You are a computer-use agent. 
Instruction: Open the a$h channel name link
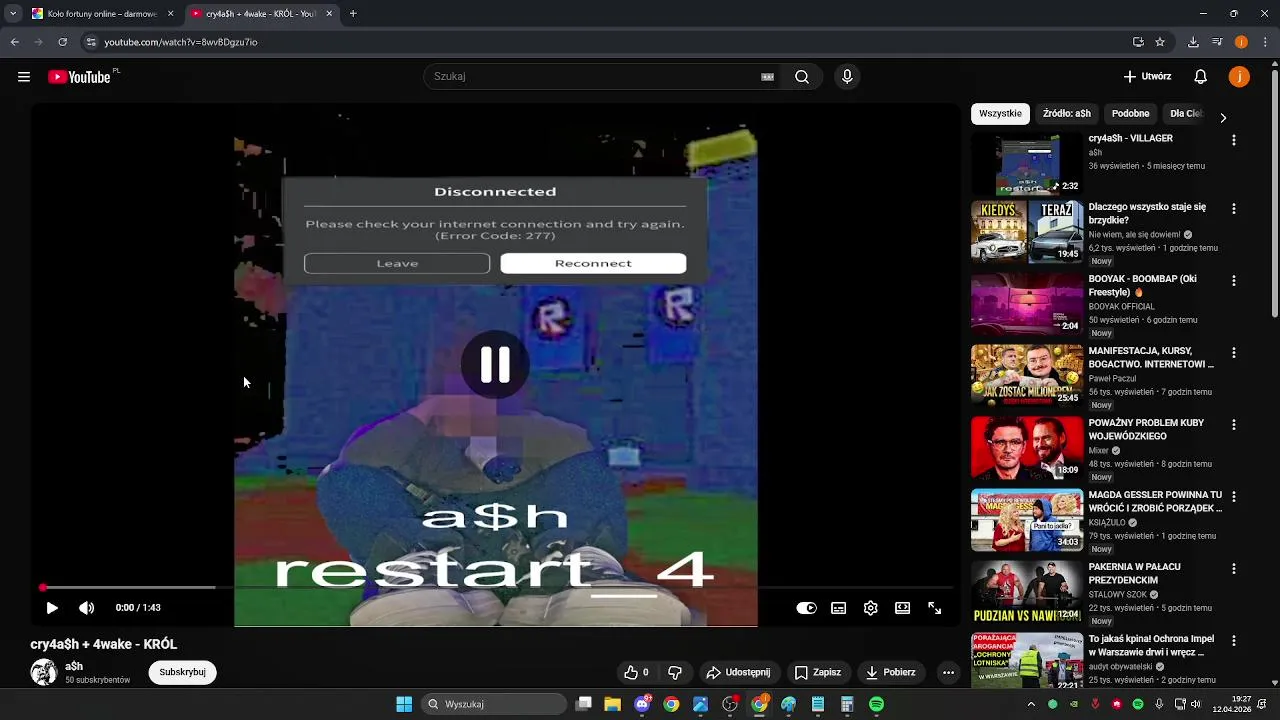[74, 666]
